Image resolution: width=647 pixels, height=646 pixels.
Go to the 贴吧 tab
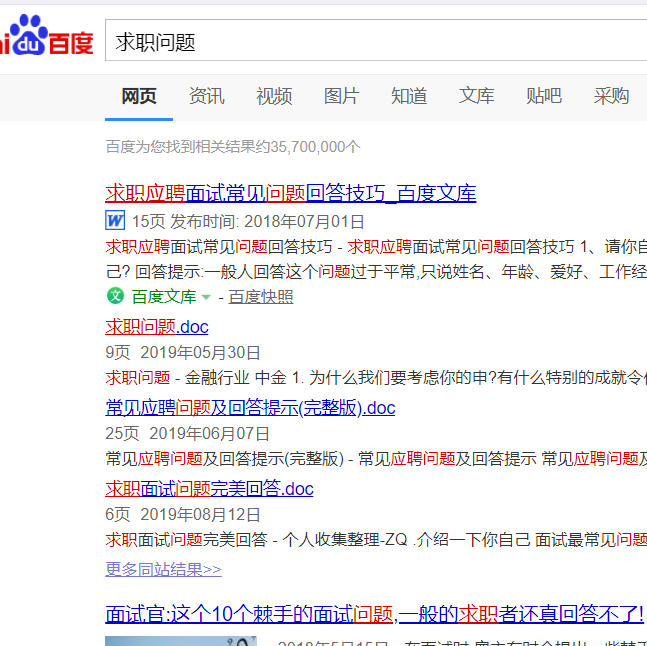point(544,96)
